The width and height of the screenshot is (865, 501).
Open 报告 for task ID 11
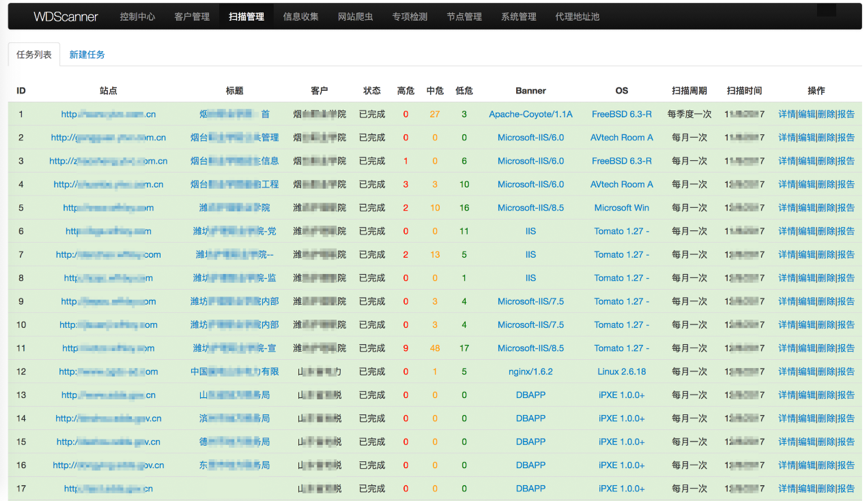pos(846,348)
